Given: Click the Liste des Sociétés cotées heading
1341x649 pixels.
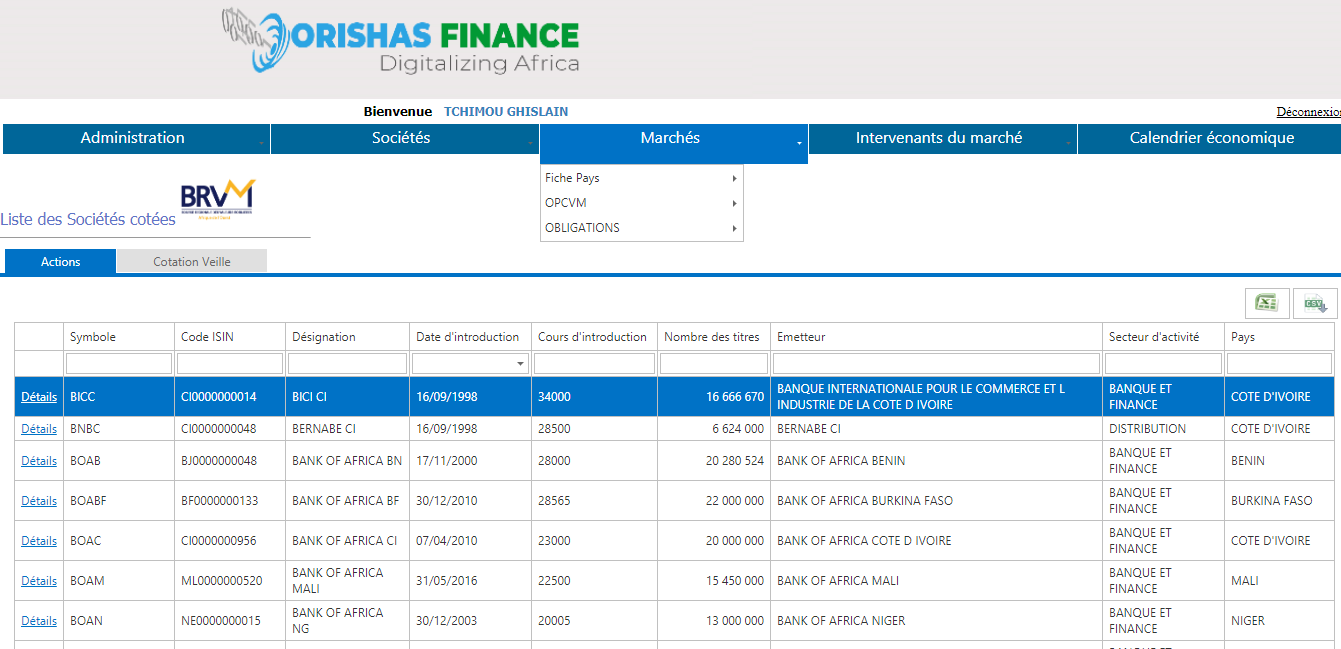Looking at the screenshot, I should click(x=88, y=220).
